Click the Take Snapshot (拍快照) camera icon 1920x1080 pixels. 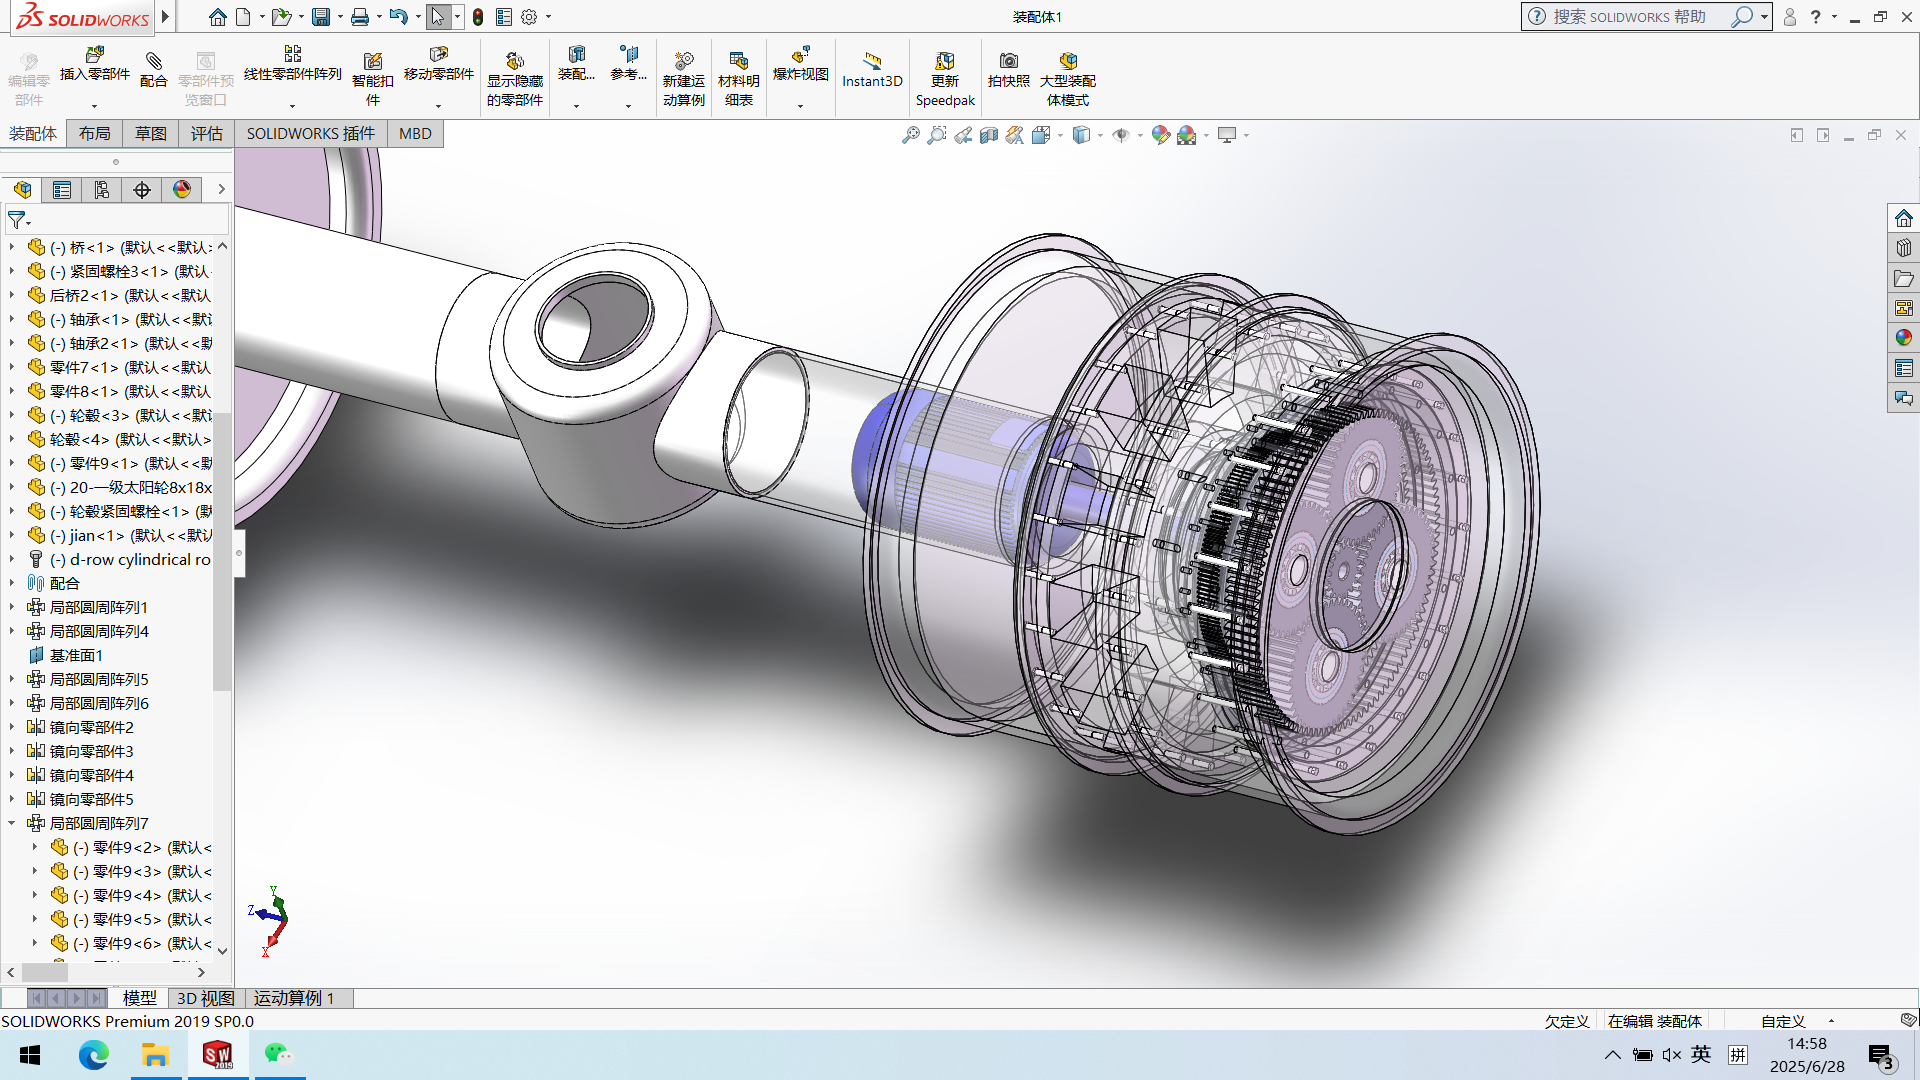coord(1008,62)
